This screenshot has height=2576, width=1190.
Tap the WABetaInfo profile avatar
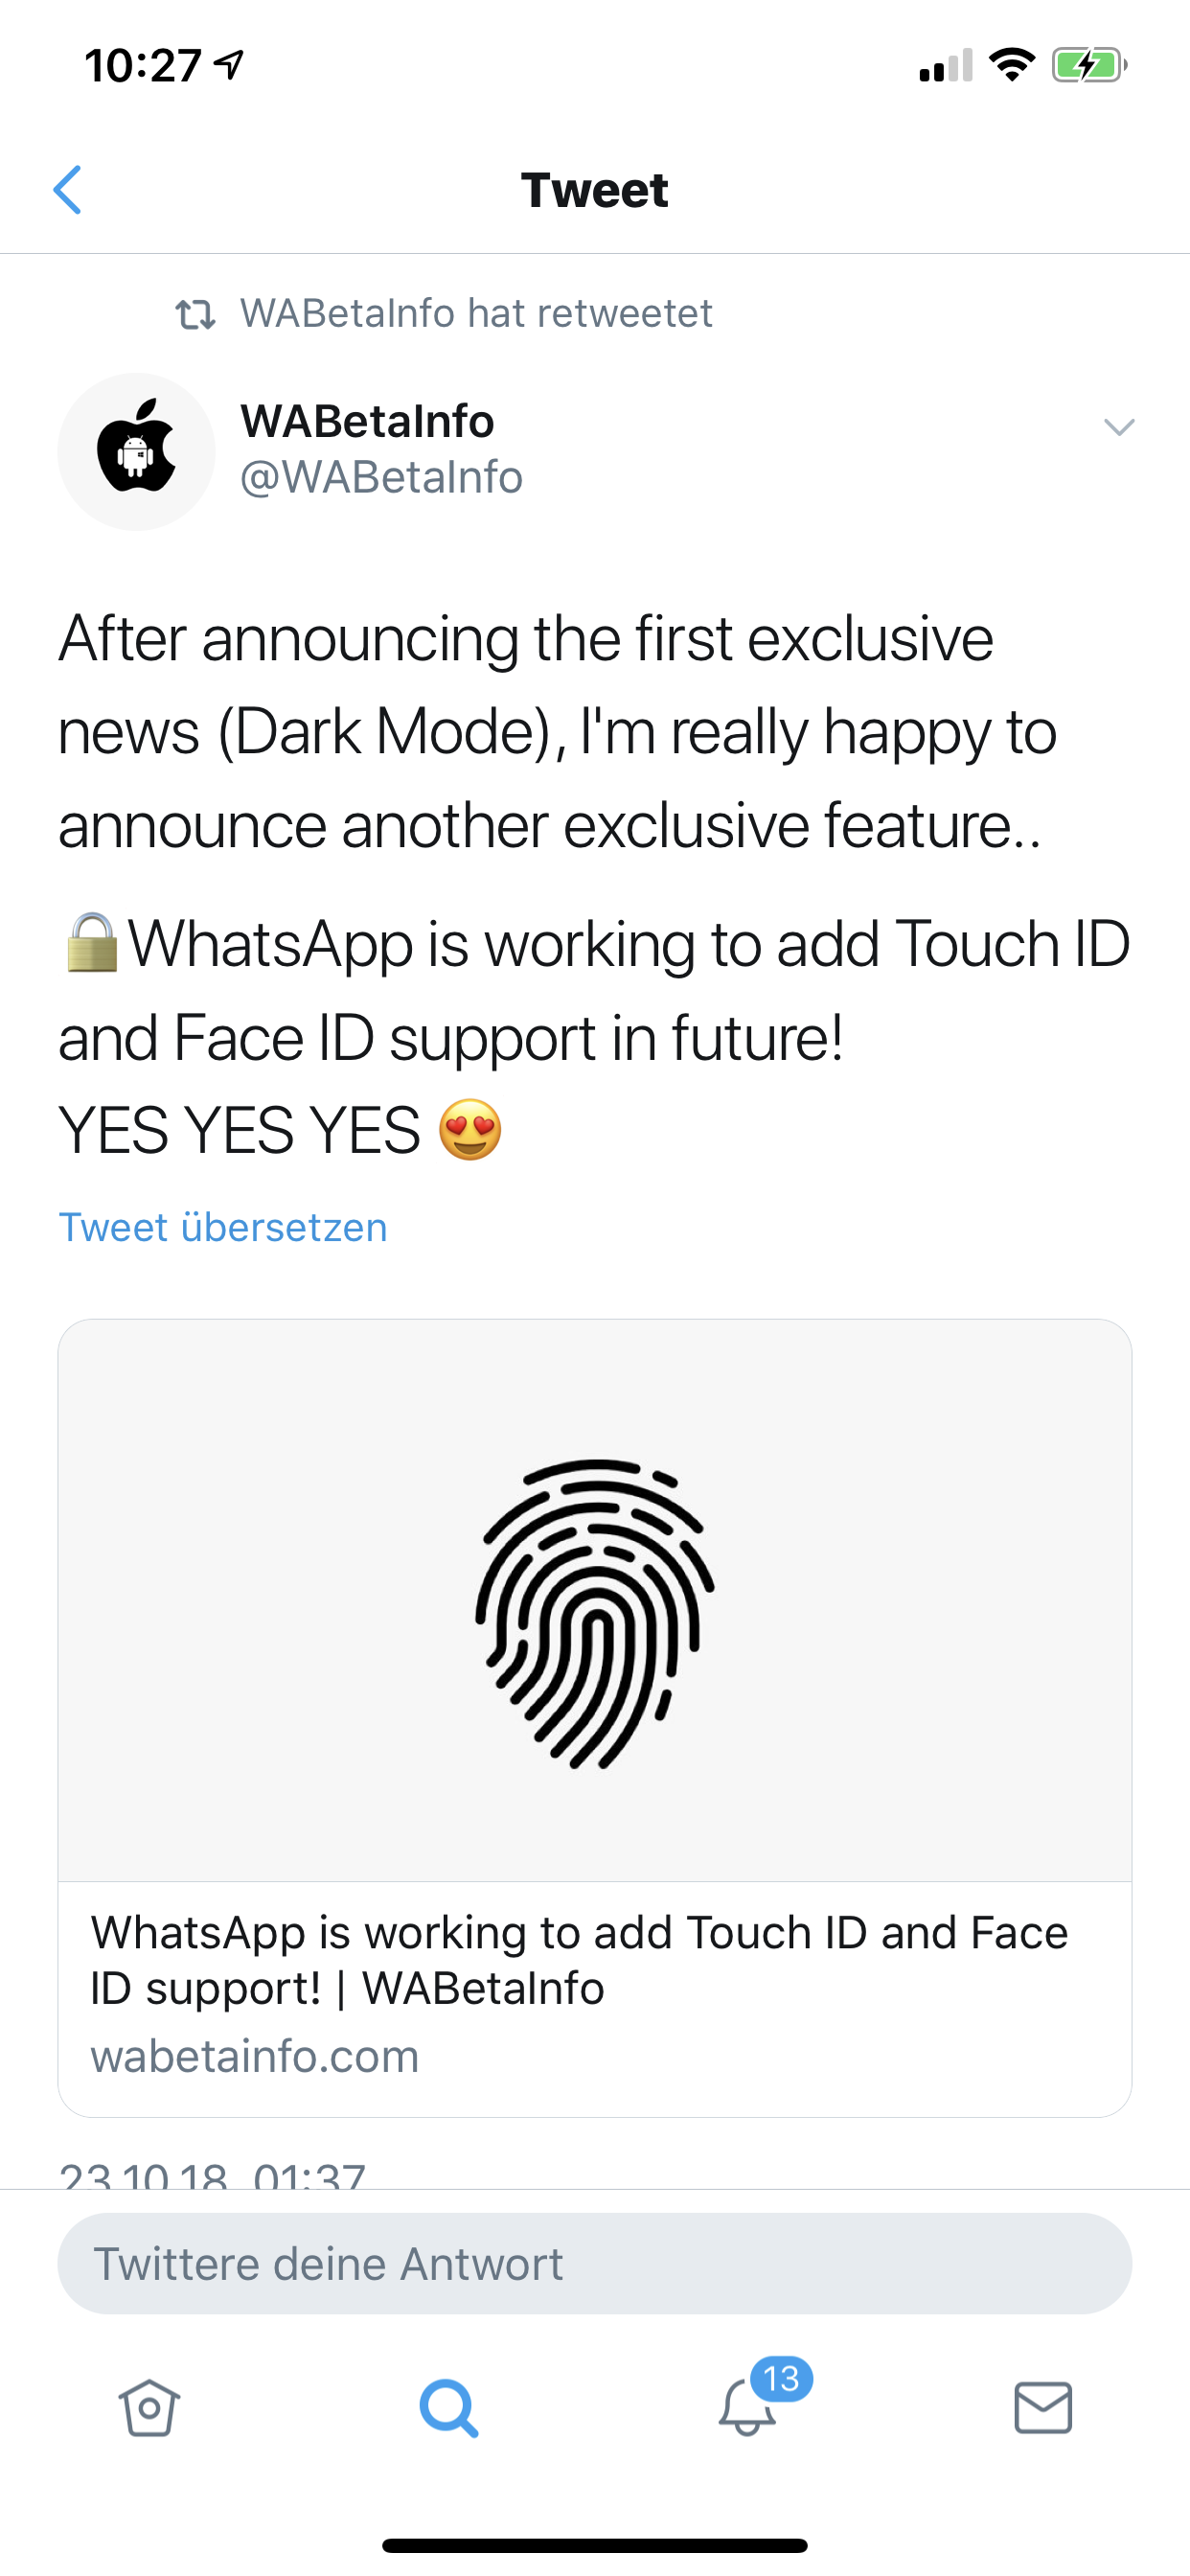tap(136, 452)
